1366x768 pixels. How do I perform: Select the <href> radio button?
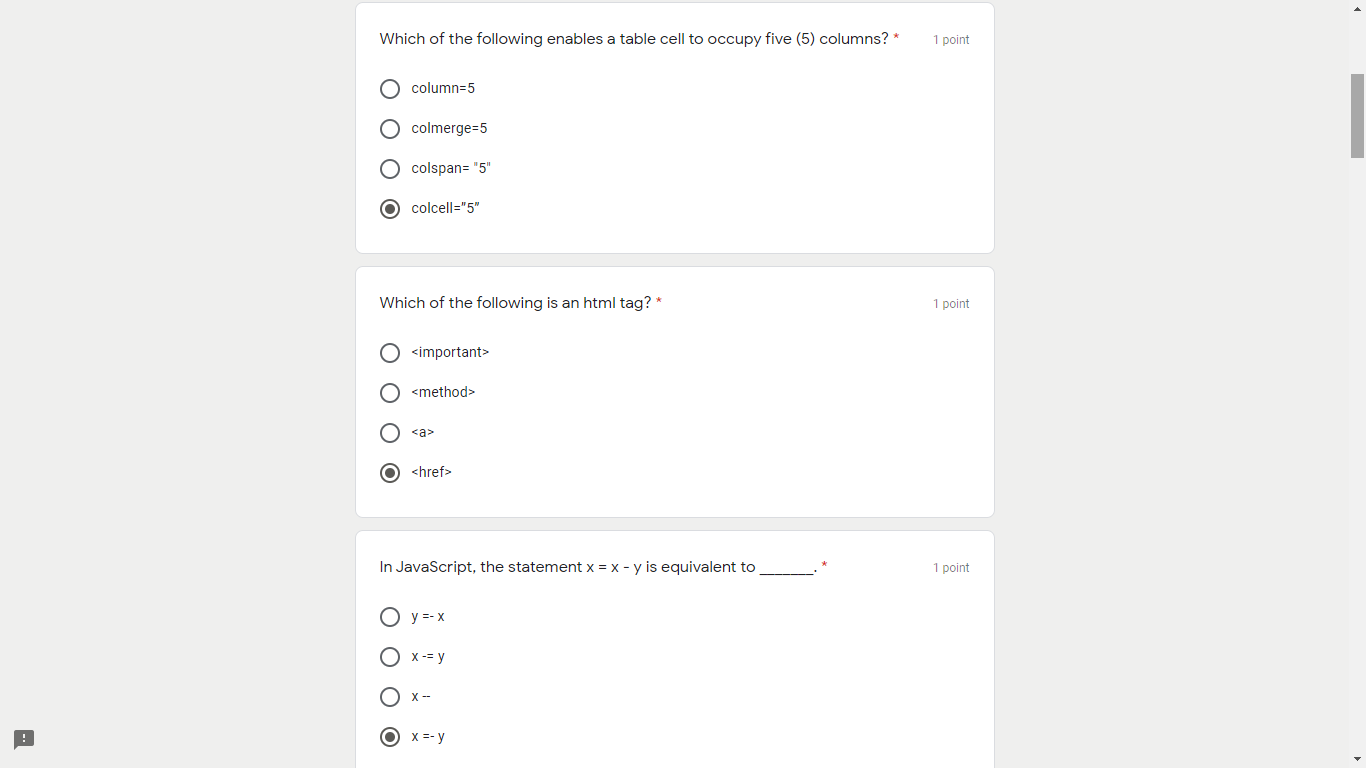pos(390,472)
